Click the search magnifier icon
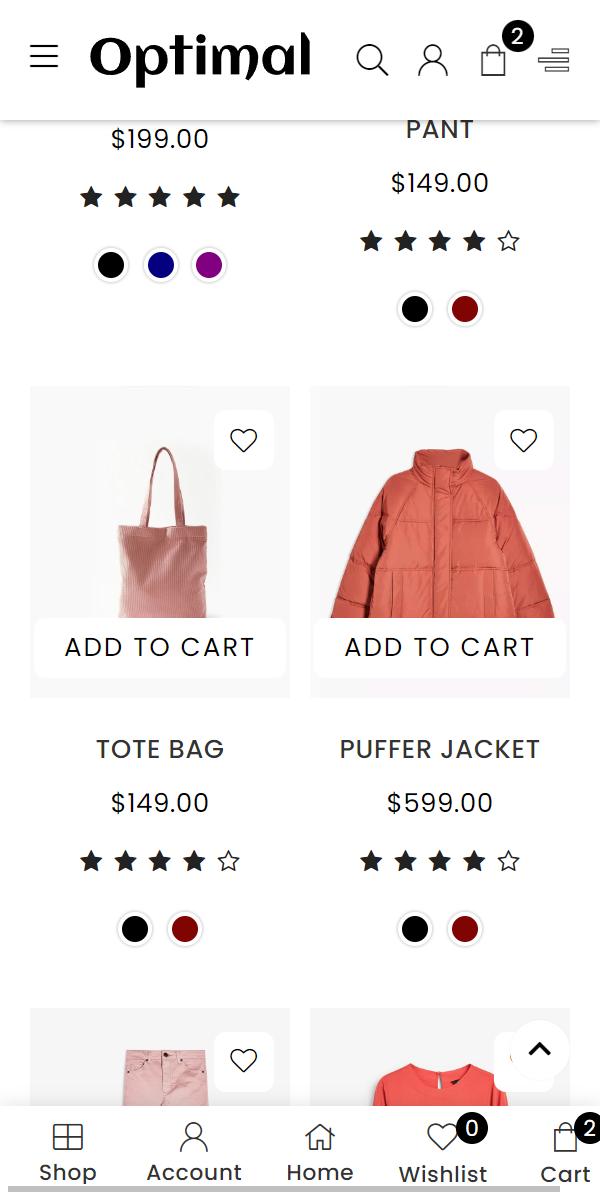This screenshot has width=600, height=1200. point(372,60)
